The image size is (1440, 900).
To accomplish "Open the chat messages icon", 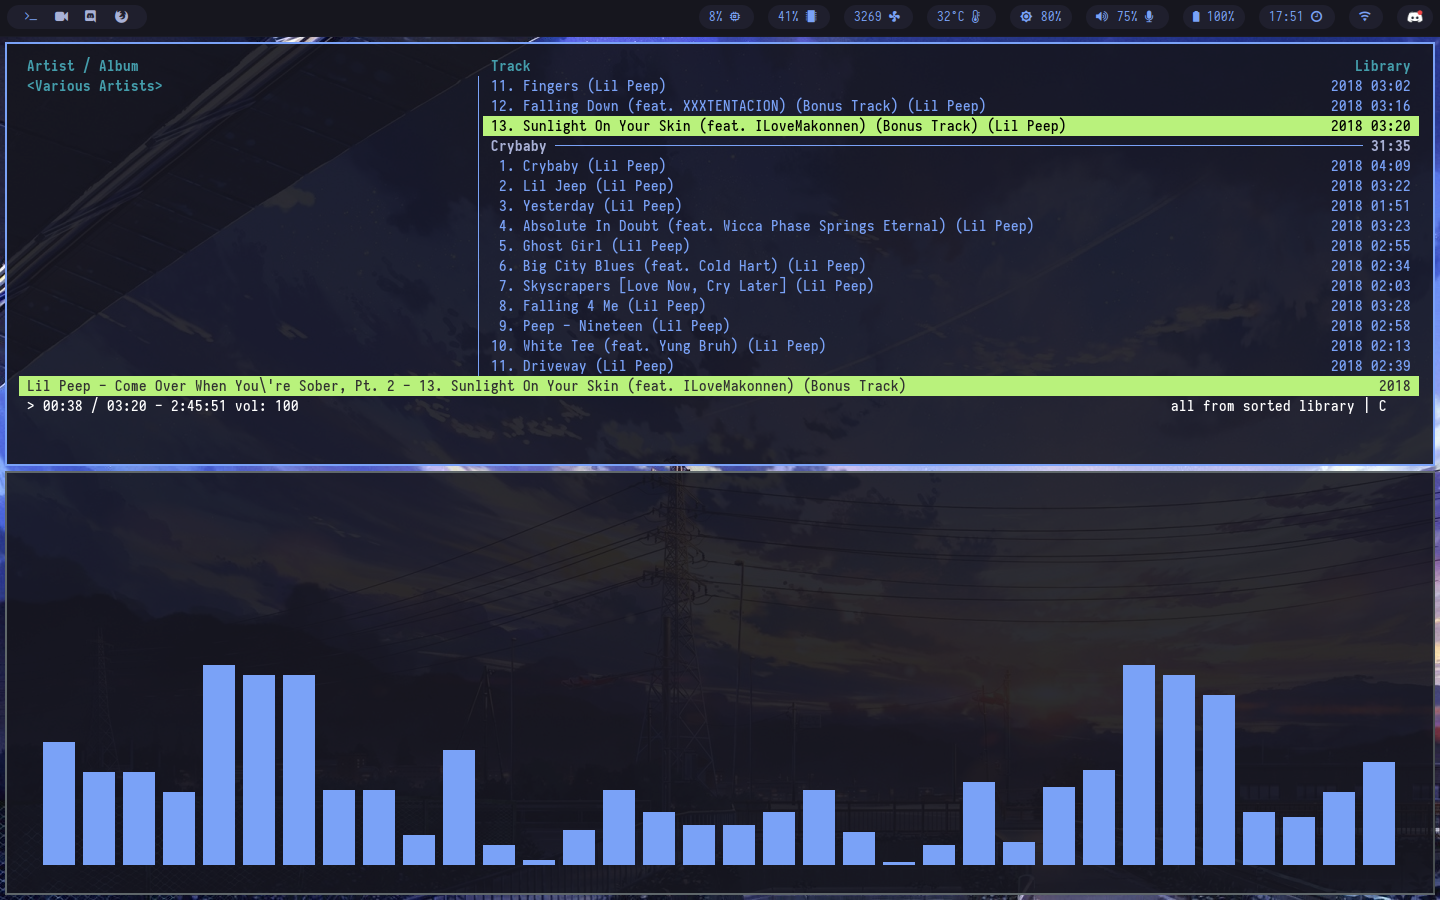I will [92, 16].
